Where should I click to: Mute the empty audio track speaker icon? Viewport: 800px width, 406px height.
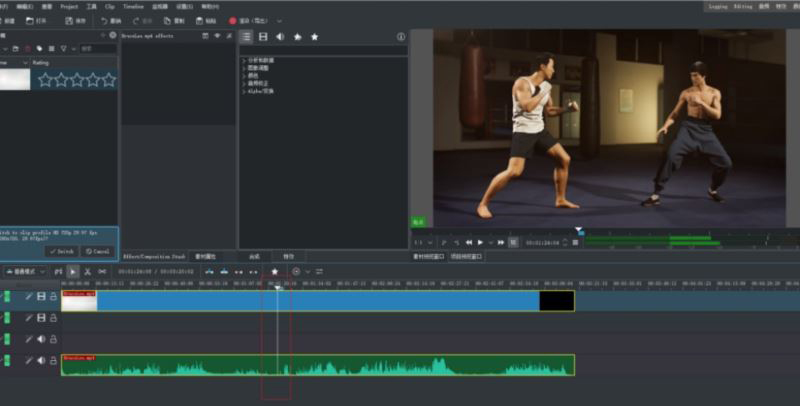coord(41,339)
